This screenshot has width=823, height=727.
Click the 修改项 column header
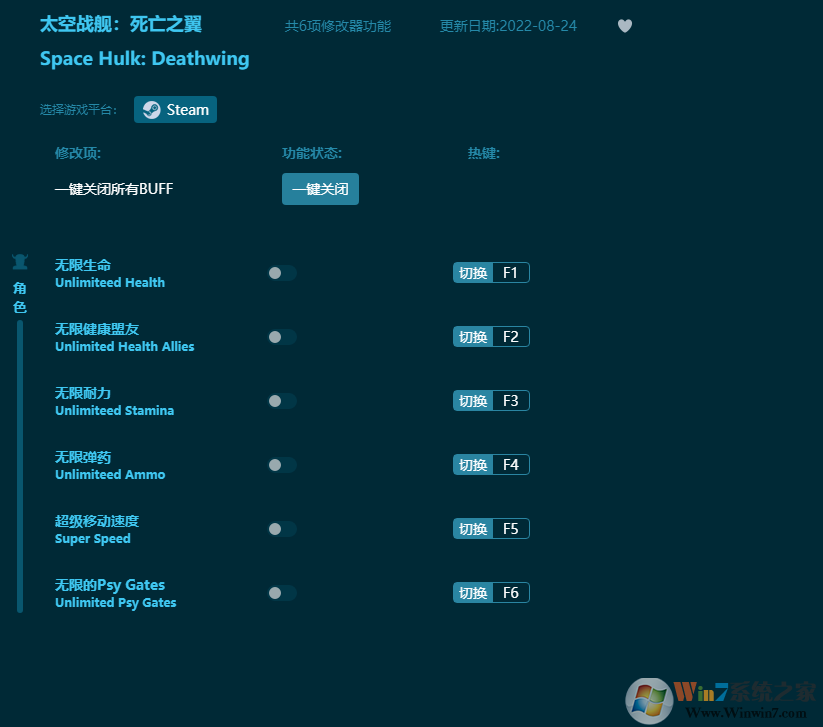[78, 153]
